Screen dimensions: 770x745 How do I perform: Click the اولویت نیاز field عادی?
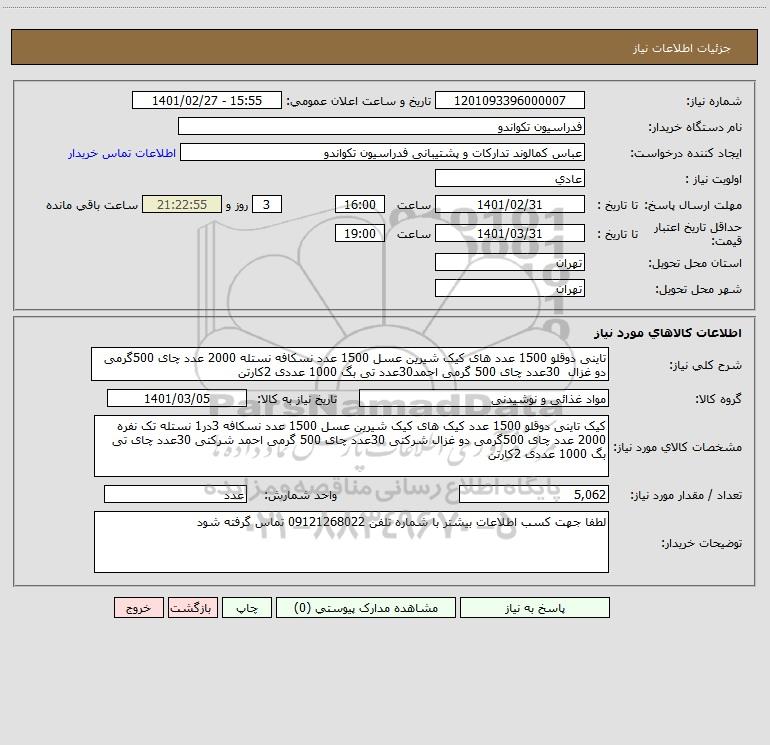[x=510, y=178]
